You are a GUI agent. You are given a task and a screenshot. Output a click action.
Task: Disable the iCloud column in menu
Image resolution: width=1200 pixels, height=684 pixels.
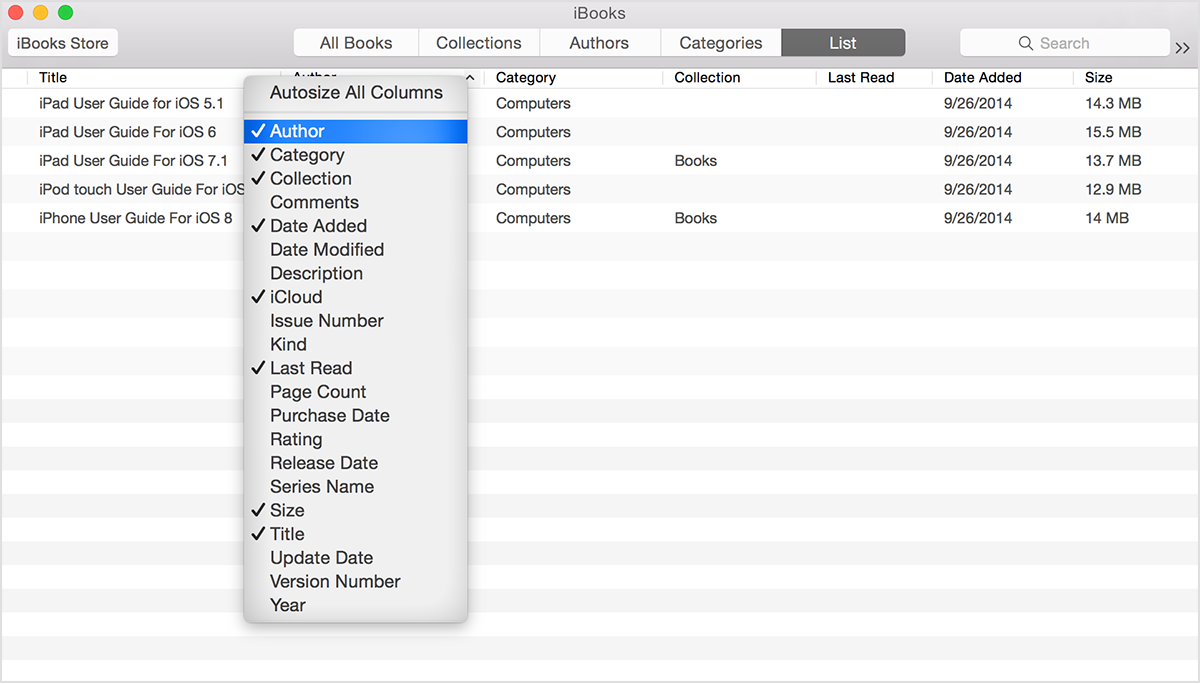pyautogui.click(x=355, y=297)
